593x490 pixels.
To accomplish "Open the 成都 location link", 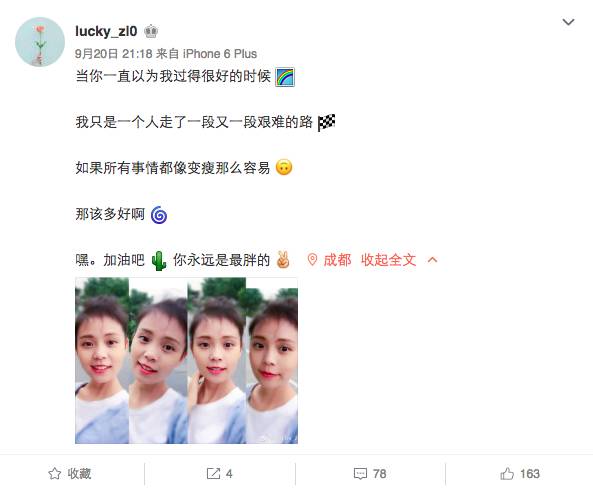I will pyautogui.click(x=337, y=260).
